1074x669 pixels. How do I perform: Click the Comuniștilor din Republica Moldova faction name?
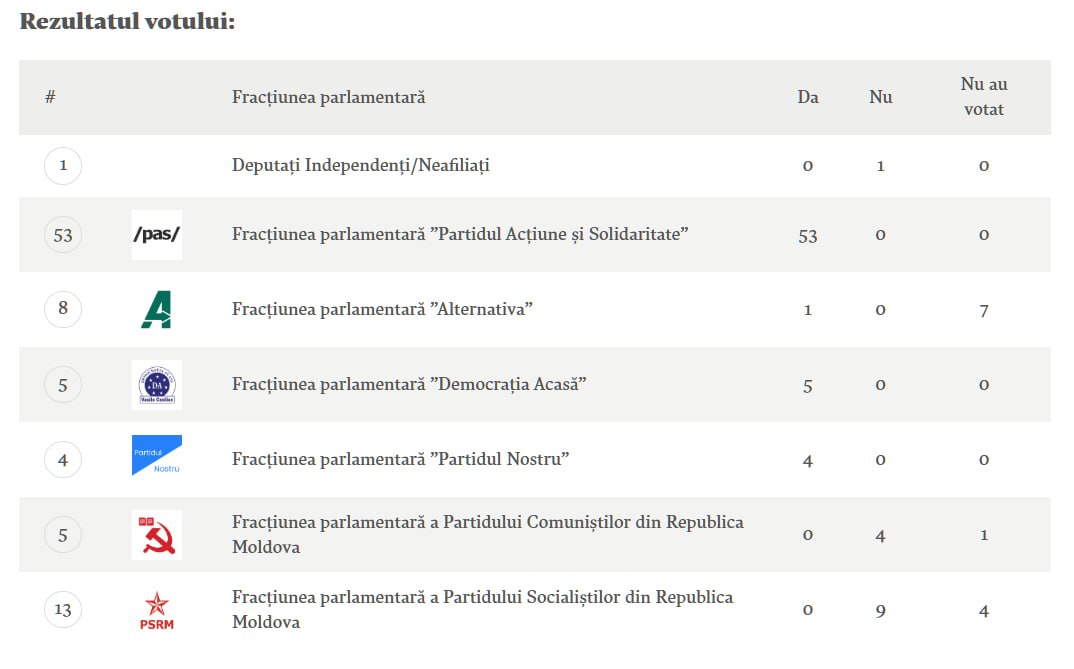[x=487, y=535]
